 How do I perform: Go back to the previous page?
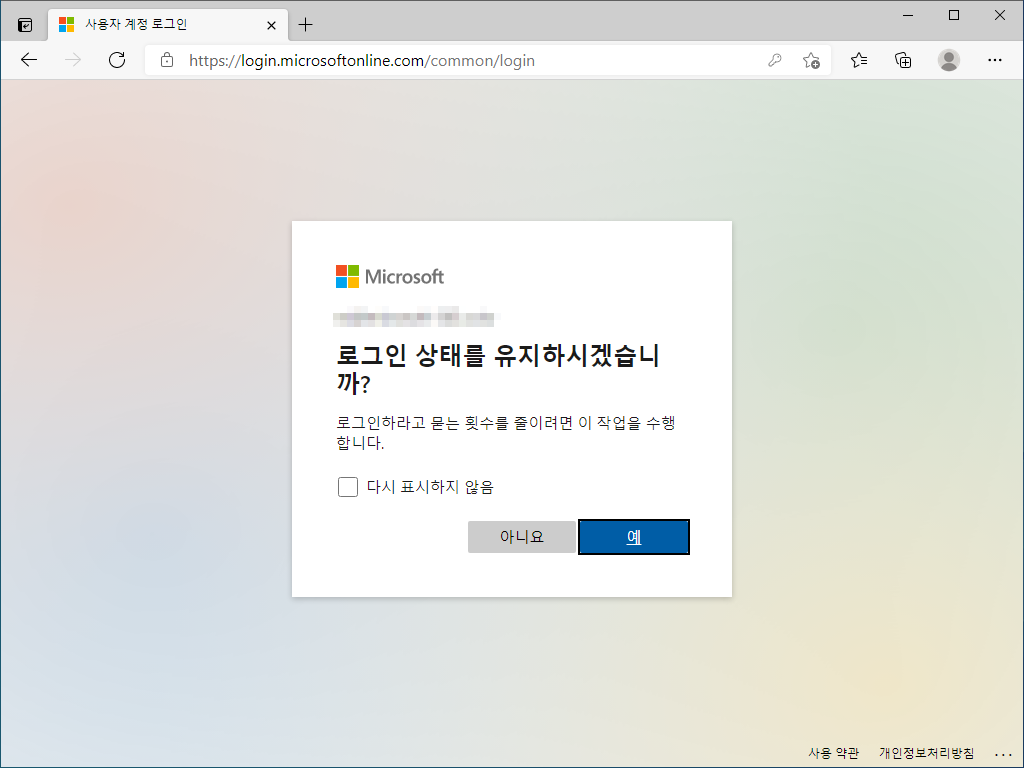tap(29, 60)
